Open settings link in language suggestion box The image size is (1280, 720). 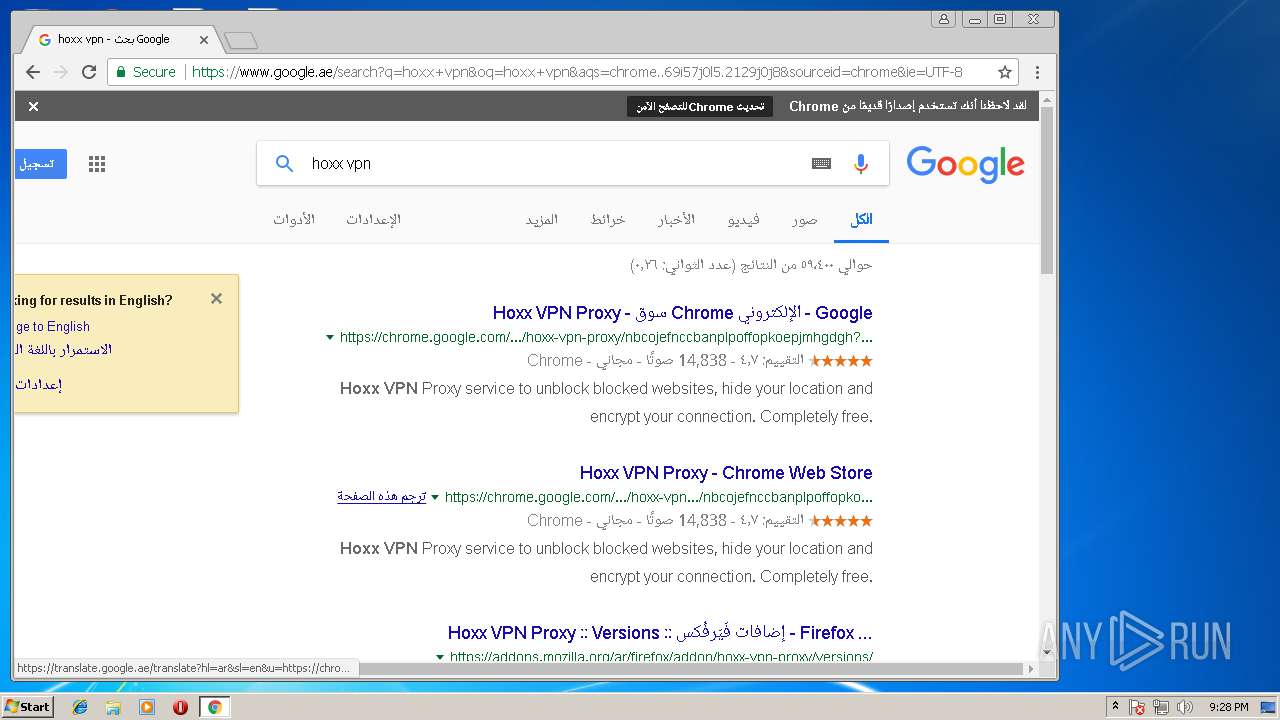38,384
